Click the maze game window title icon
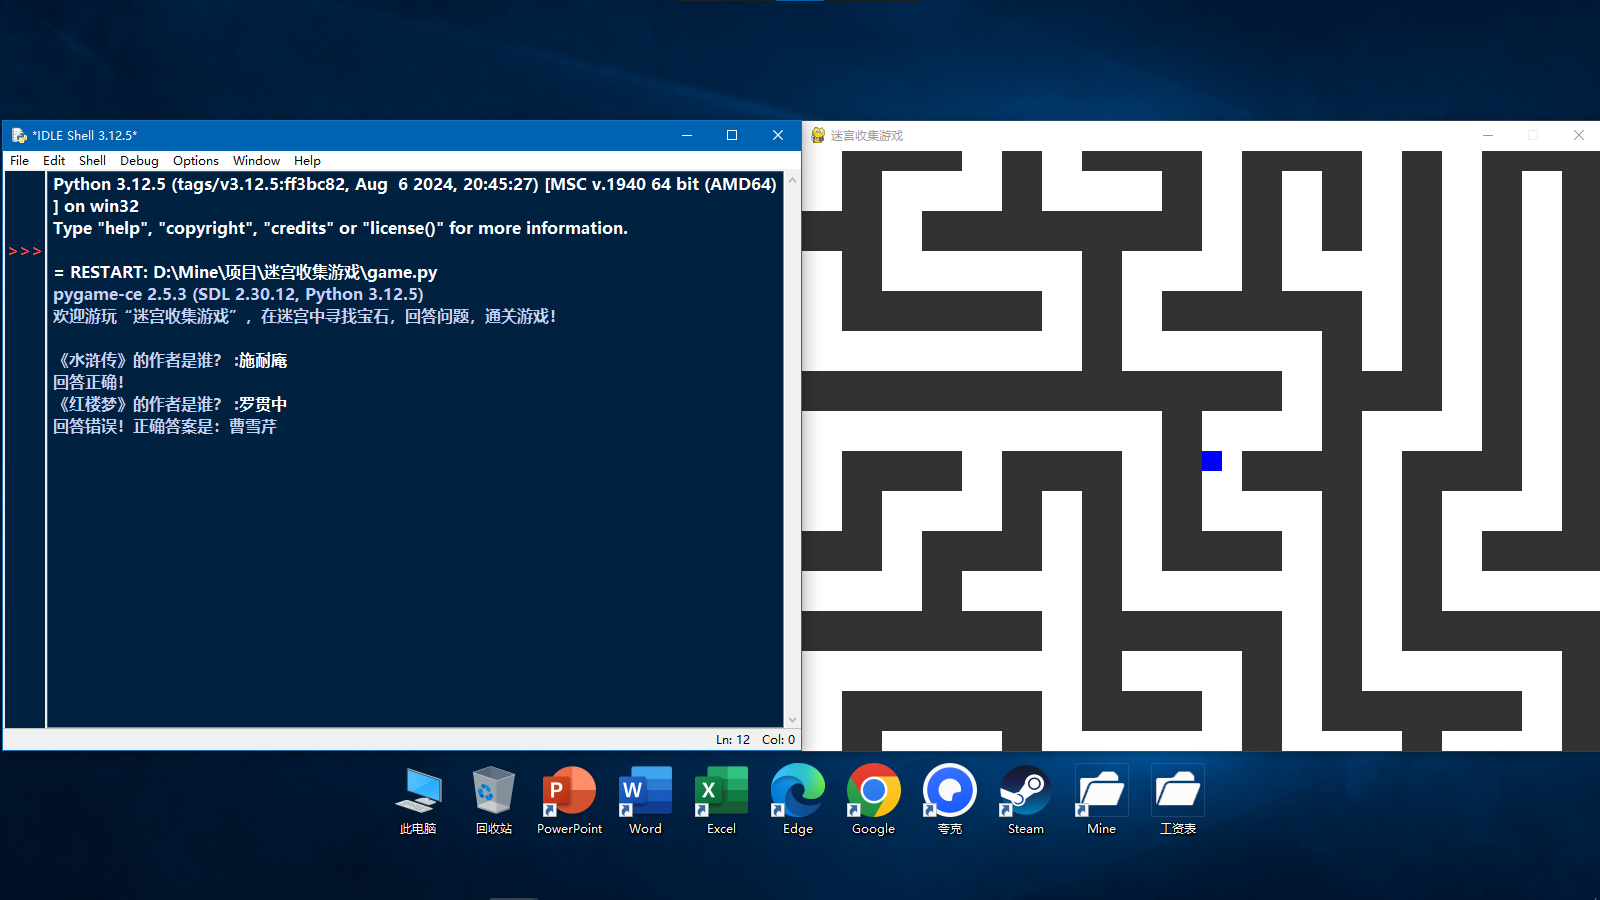The height and width of the screenshot is (900, 1600). (818, 135)
